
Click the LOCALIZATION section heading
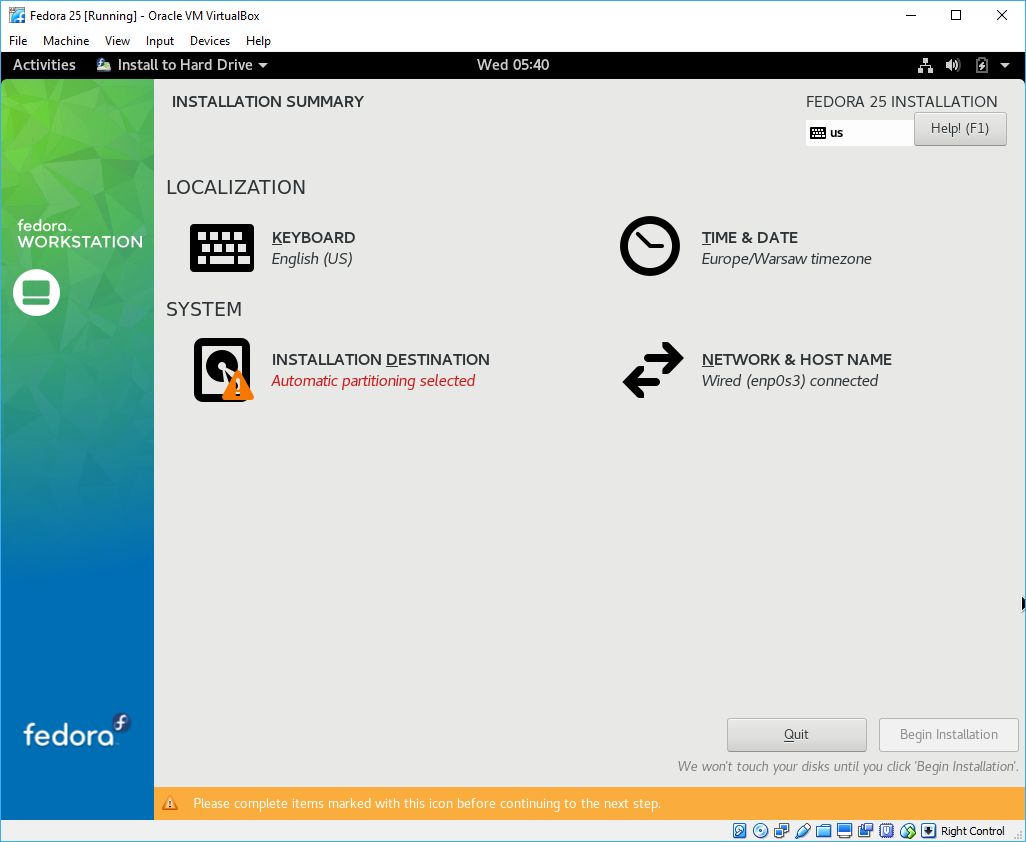(236, 187)
